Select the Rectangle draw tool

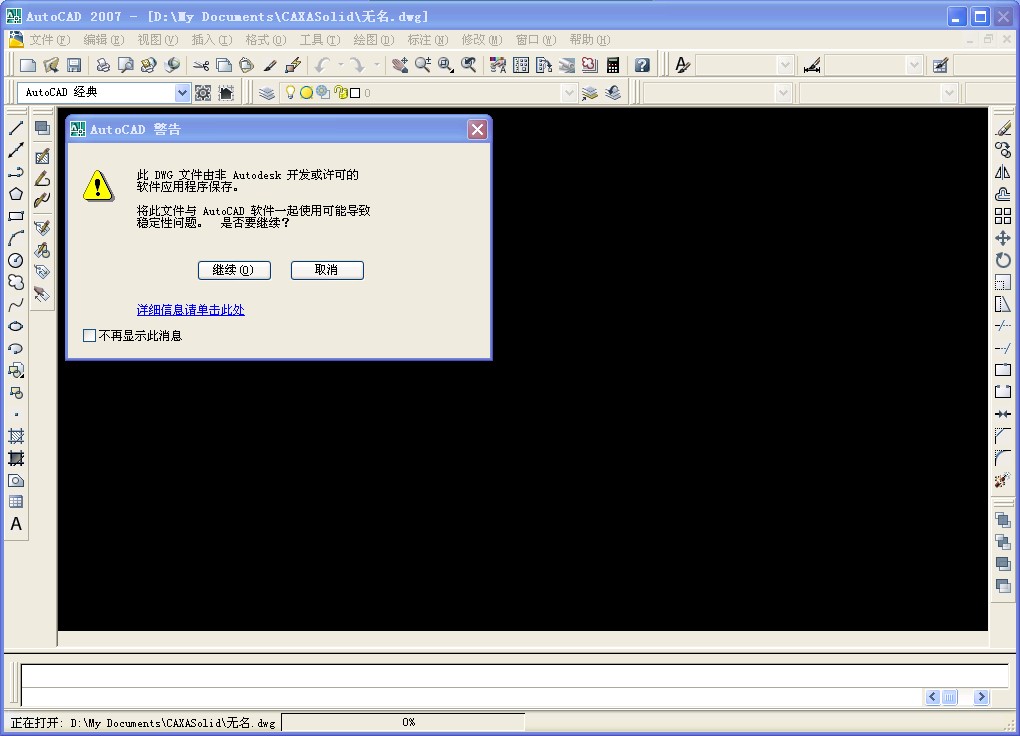16,216
